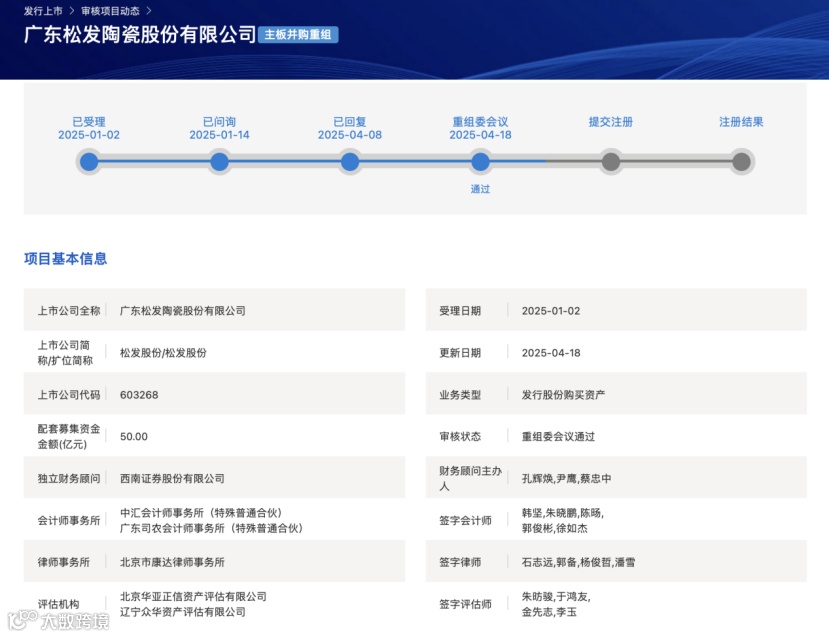Select 广东司农会计师事务所（特殊普通合伙） entry
The width and height of the screenshot is (829, 637).
point(214,528)
